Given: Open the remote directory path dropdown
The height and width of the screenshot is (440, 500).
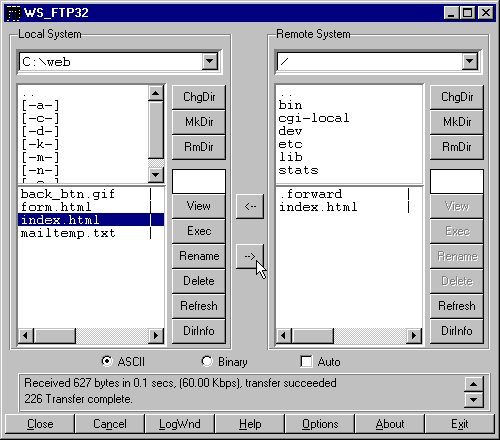Looking at the screenshot, I should pyautogui.click(x=470, y=61).
